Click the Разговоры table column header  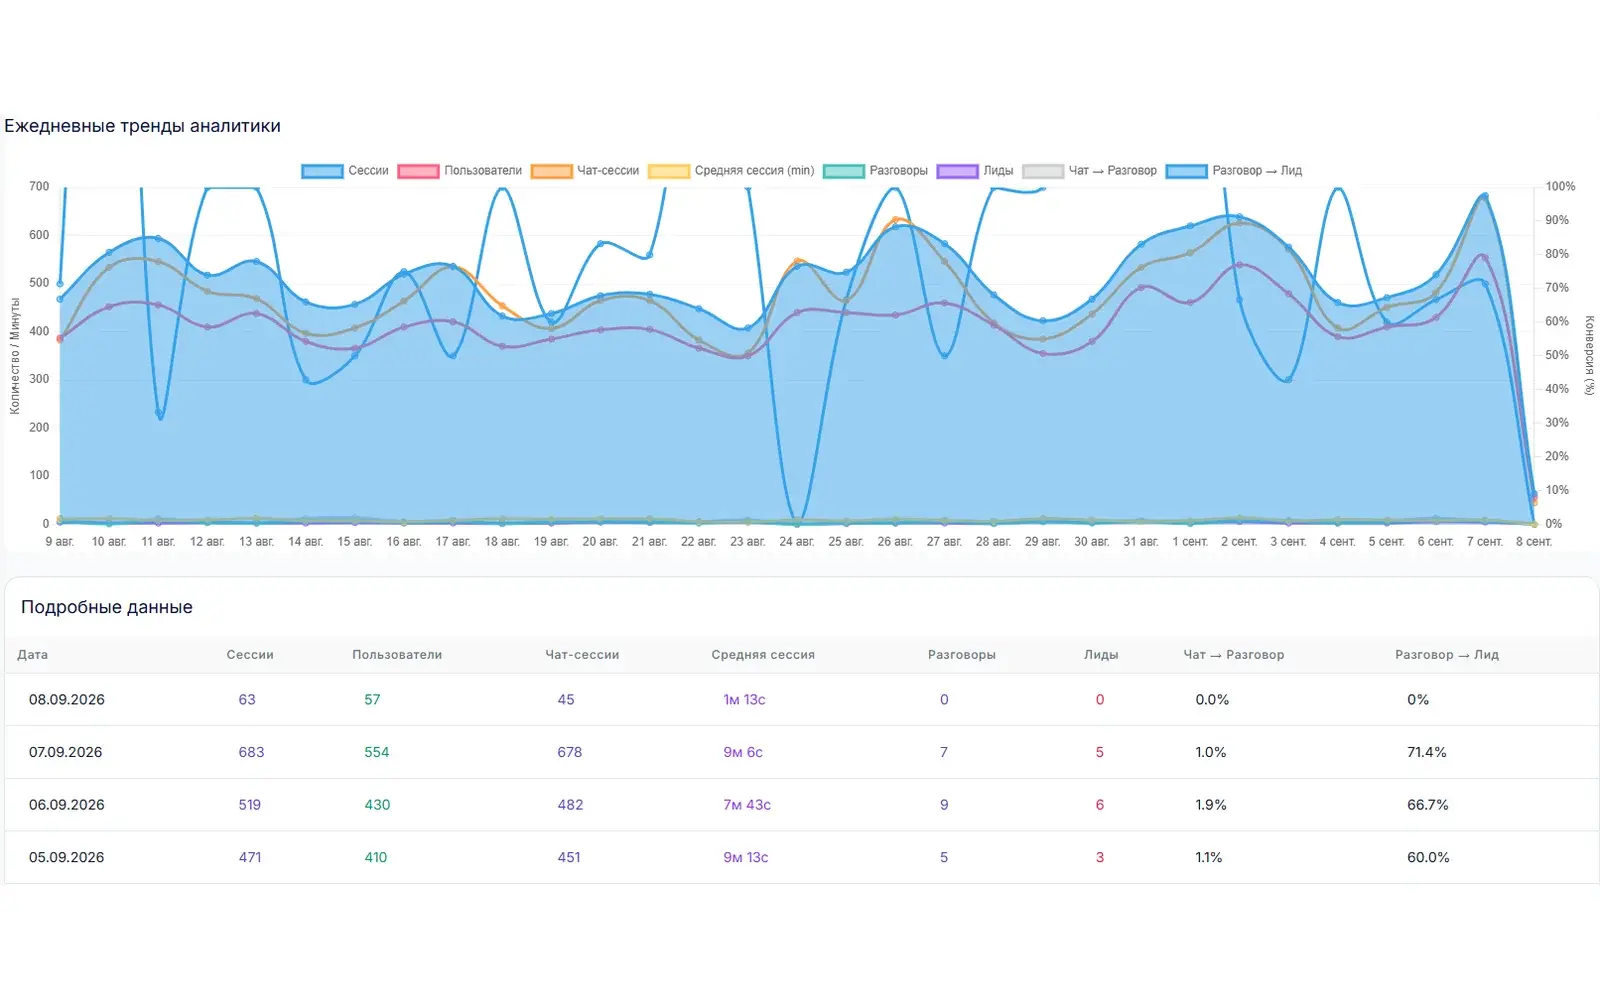pos(962,655)
